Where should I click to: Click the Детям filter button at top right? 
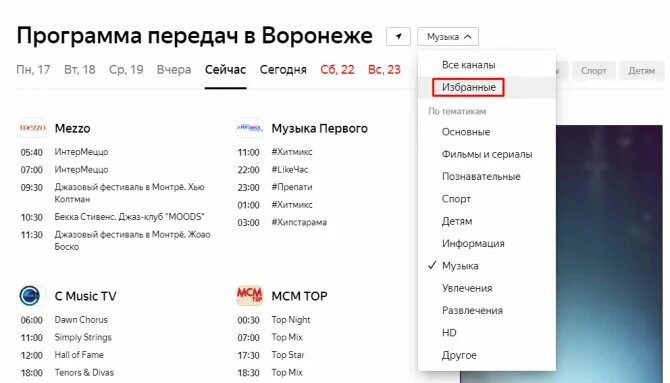coord(641,71)
